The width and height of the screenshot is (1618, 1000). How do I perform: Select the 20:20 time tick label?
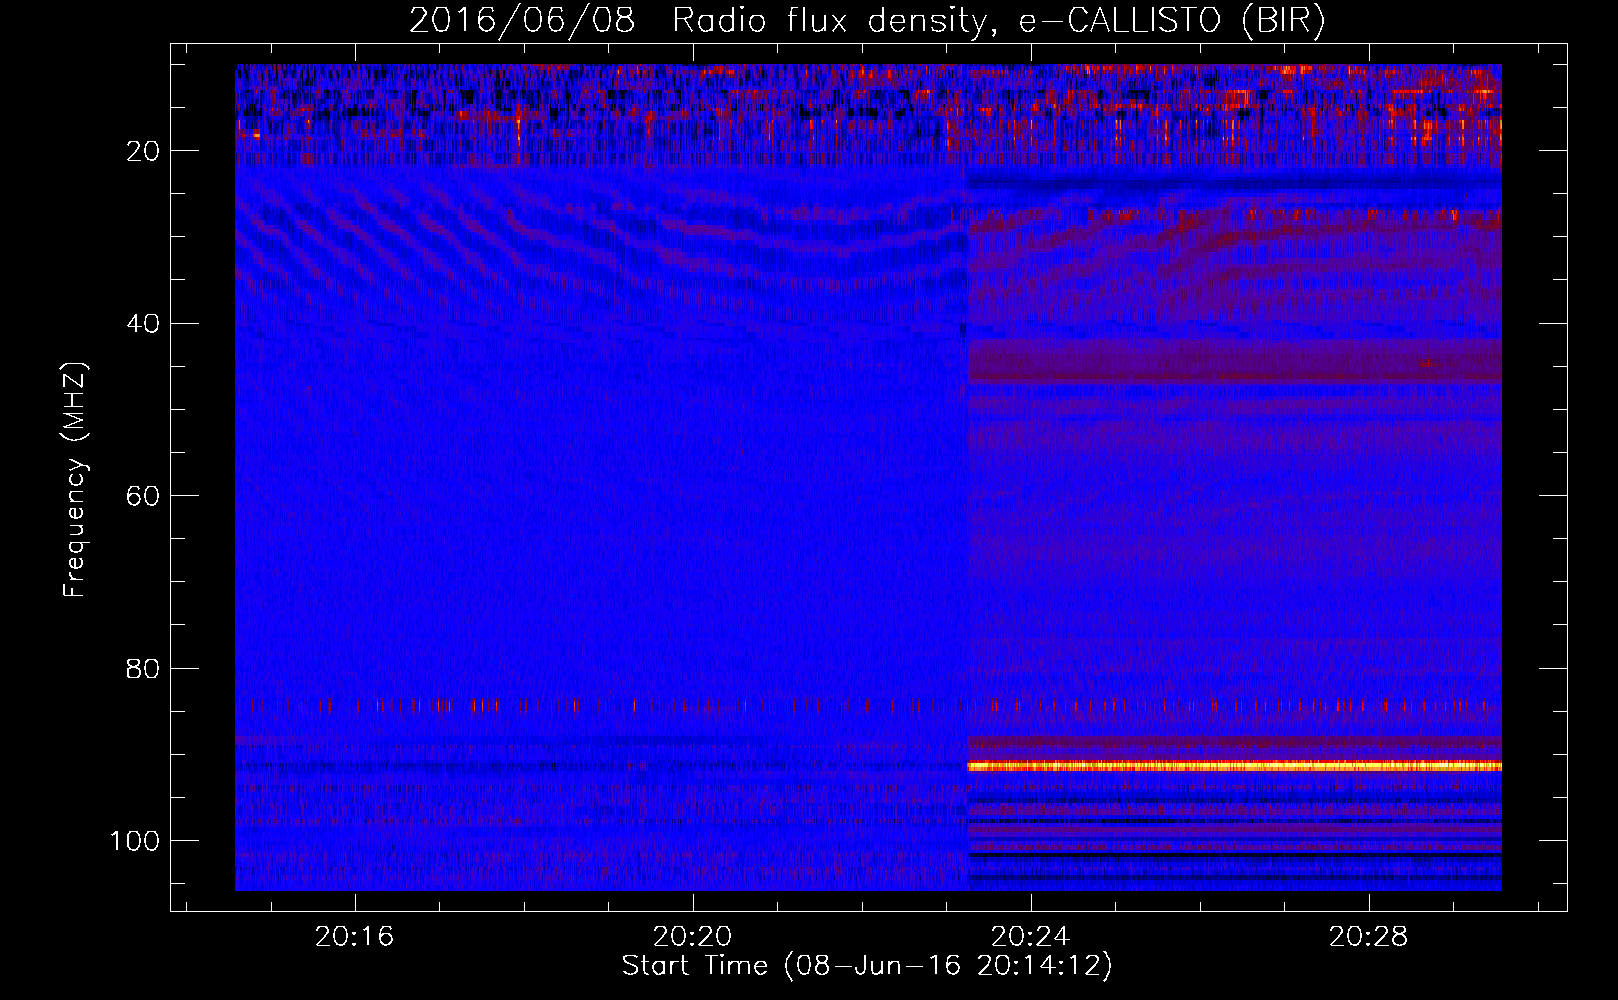pyautogui.click(x=692, y=936)
